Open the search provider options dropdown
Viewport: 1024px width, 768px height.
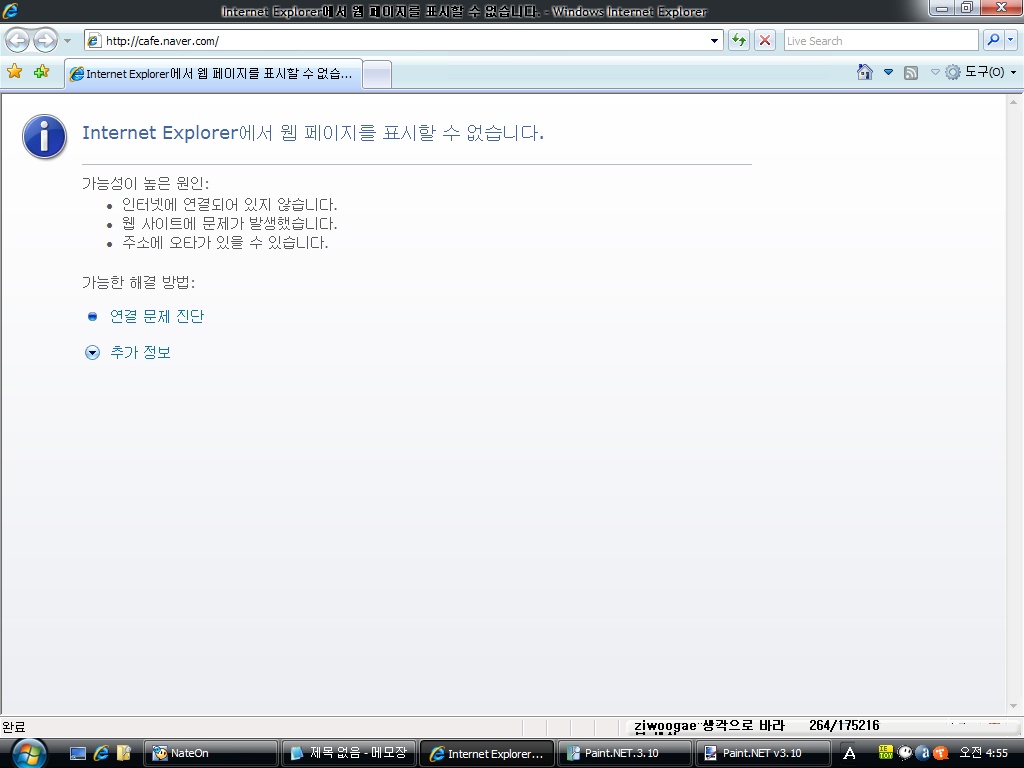pos(1010,40)
